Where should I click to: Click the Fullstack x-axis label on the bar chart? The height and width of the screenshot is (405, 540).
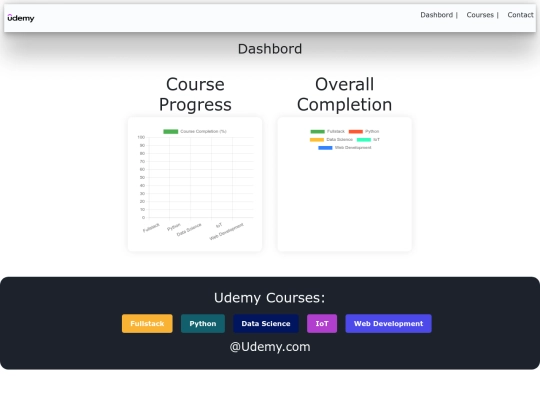[152, 227]
